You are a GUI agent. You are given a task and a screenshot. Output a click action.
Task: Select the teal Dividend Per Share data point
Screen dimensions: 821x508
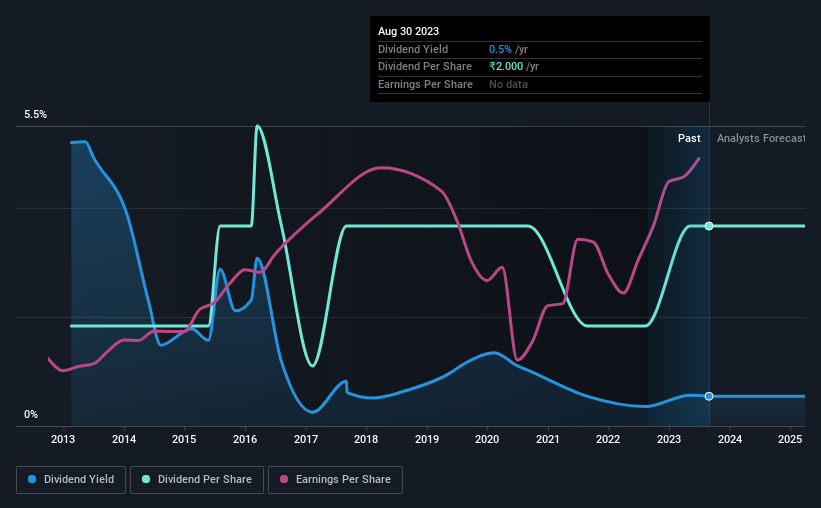[x=709, y=226]
